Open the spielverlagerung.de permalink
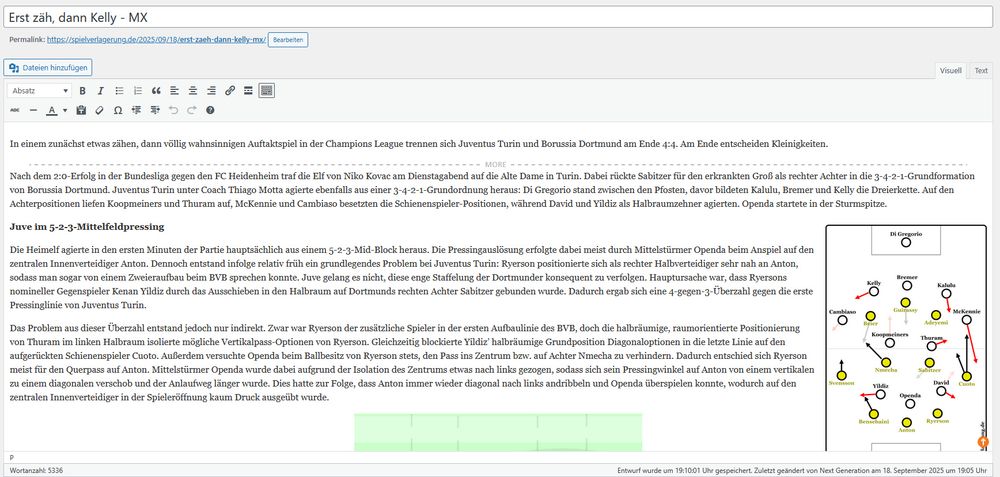Image resolution: width=1000 pixels, height=477 pixels. (157, 40)
